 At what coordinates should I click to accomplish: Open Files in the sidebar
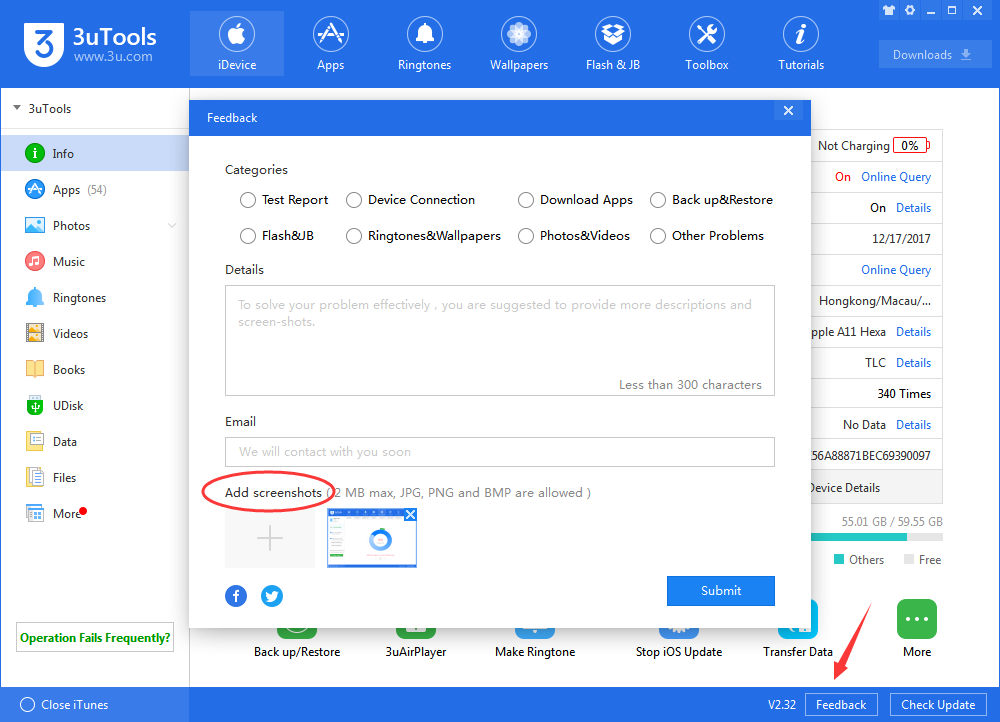pos(95,477)
